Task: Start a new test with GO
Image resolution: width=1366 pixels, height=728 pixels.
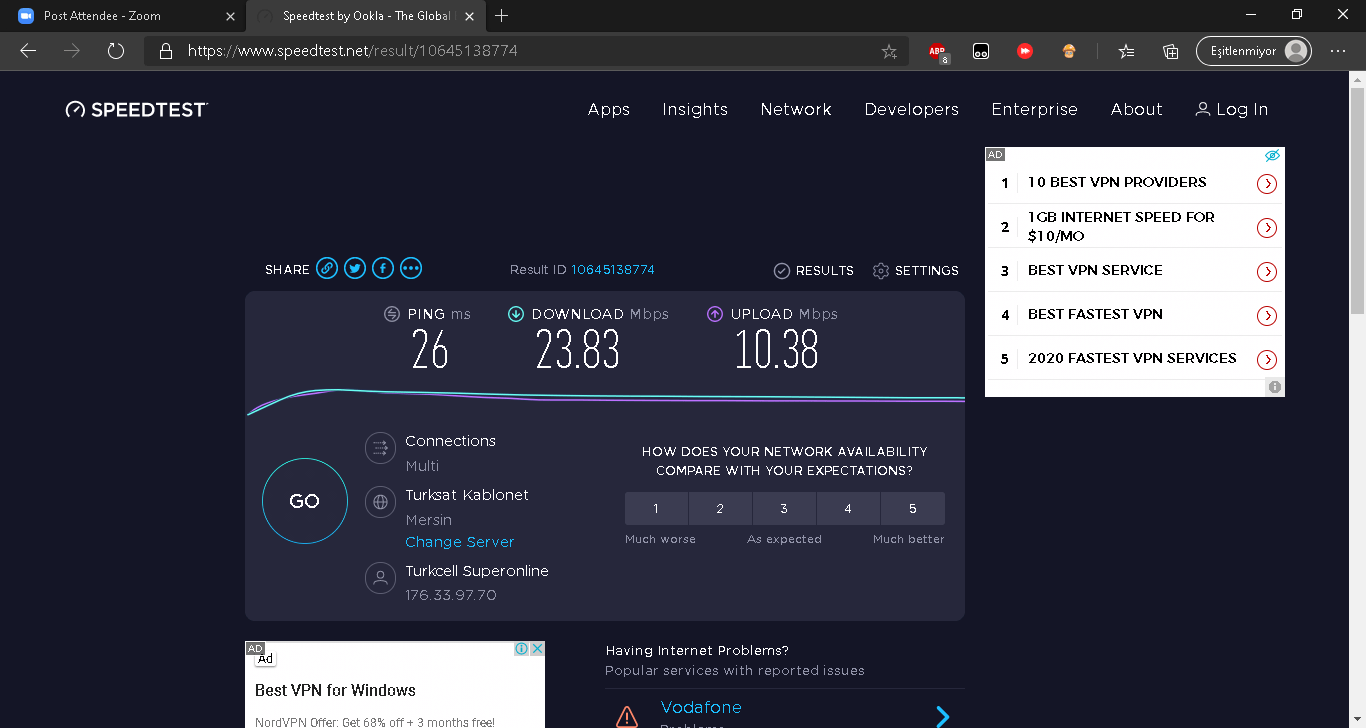Action: [x=305, y=501]
